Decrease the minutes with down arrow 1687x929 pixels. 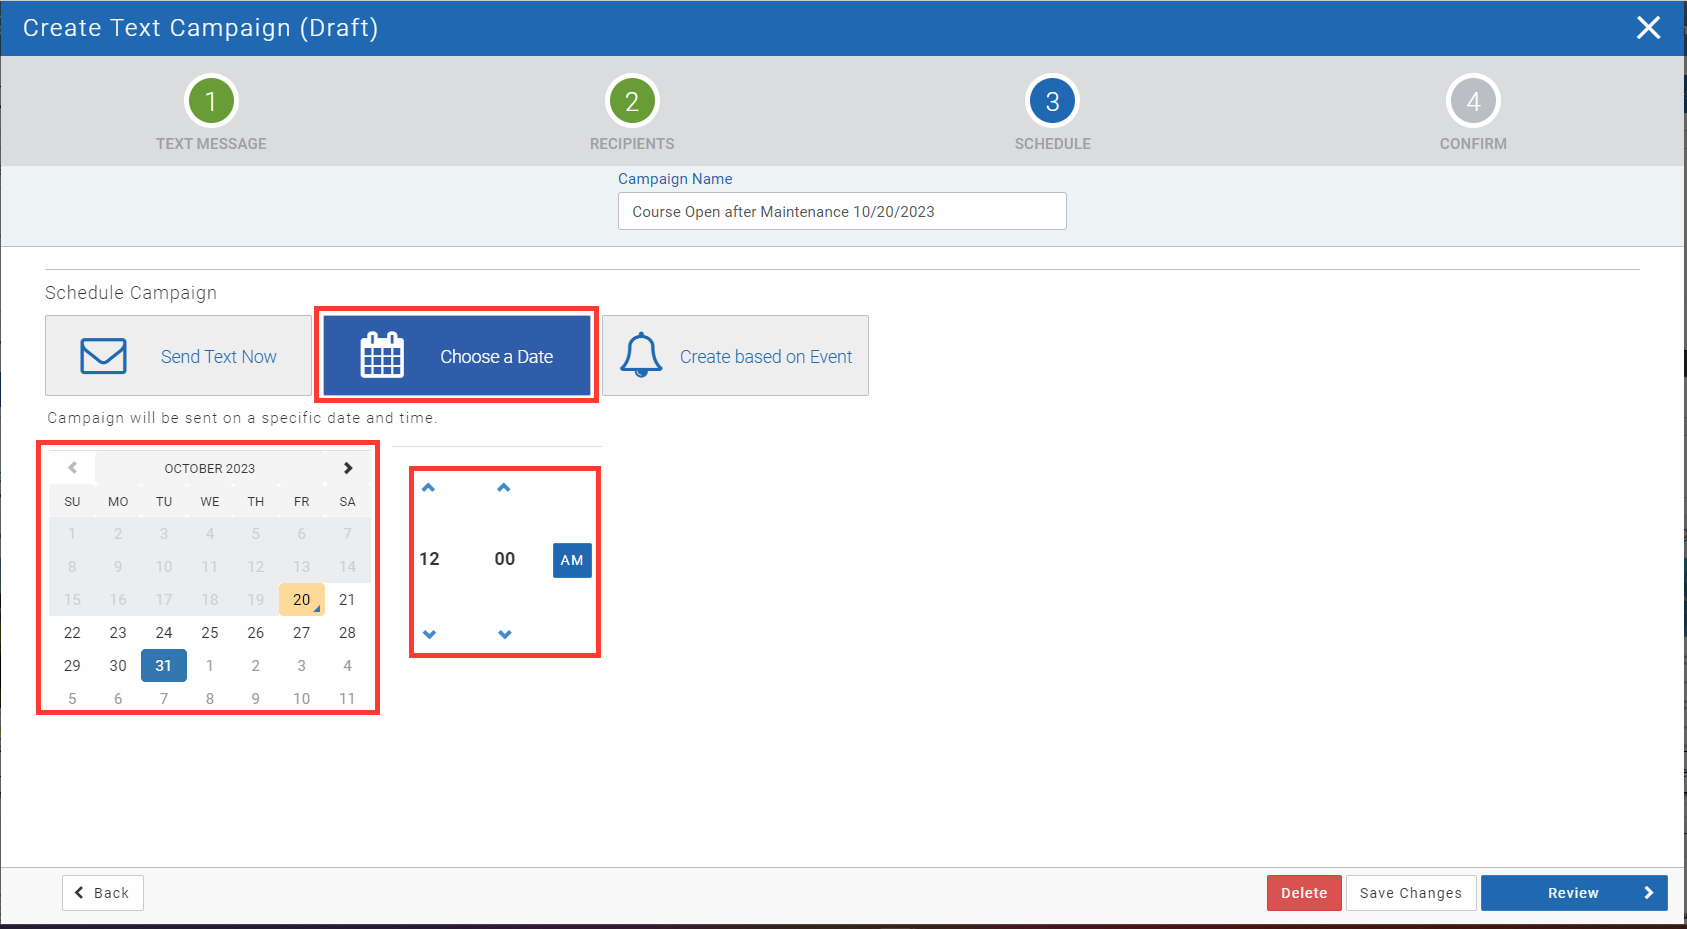pos(505,634)
